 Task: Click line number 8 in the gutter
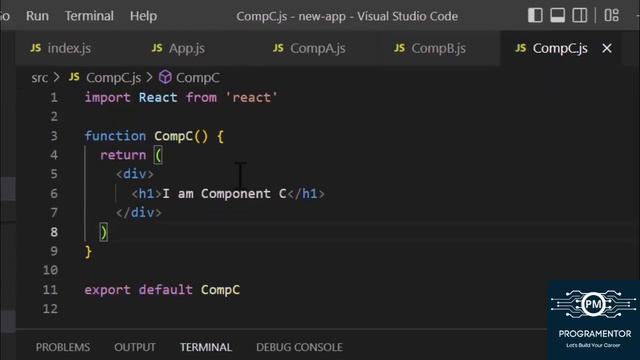point(54,232)
